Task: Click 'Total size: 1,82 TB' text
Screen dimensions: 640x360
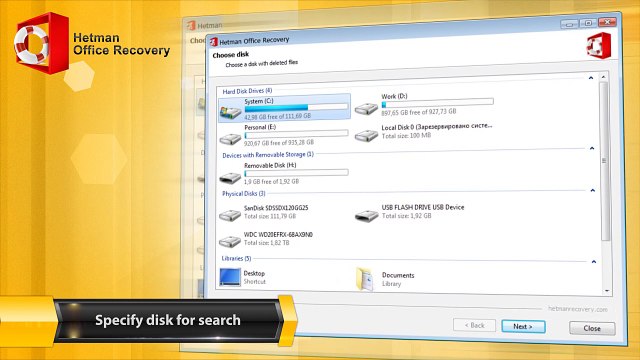Action: point(267,242)
